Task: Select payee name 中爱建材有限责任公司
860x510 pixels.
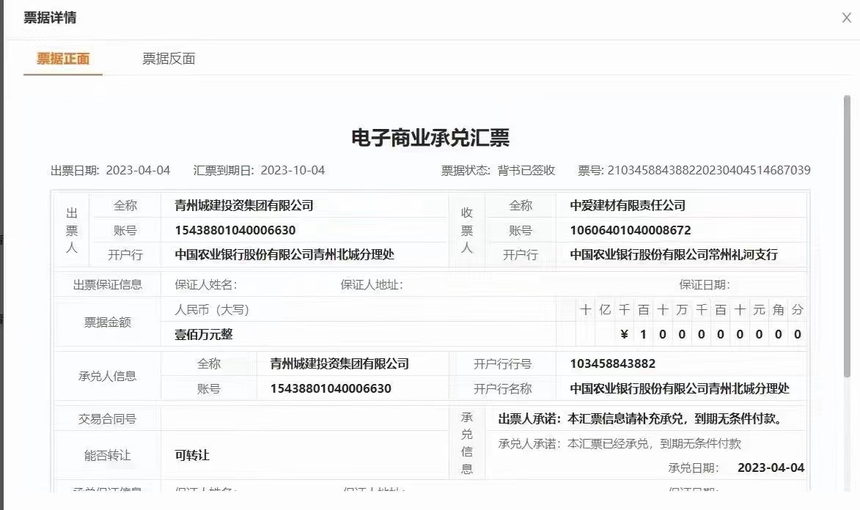Action: [628, 206]
